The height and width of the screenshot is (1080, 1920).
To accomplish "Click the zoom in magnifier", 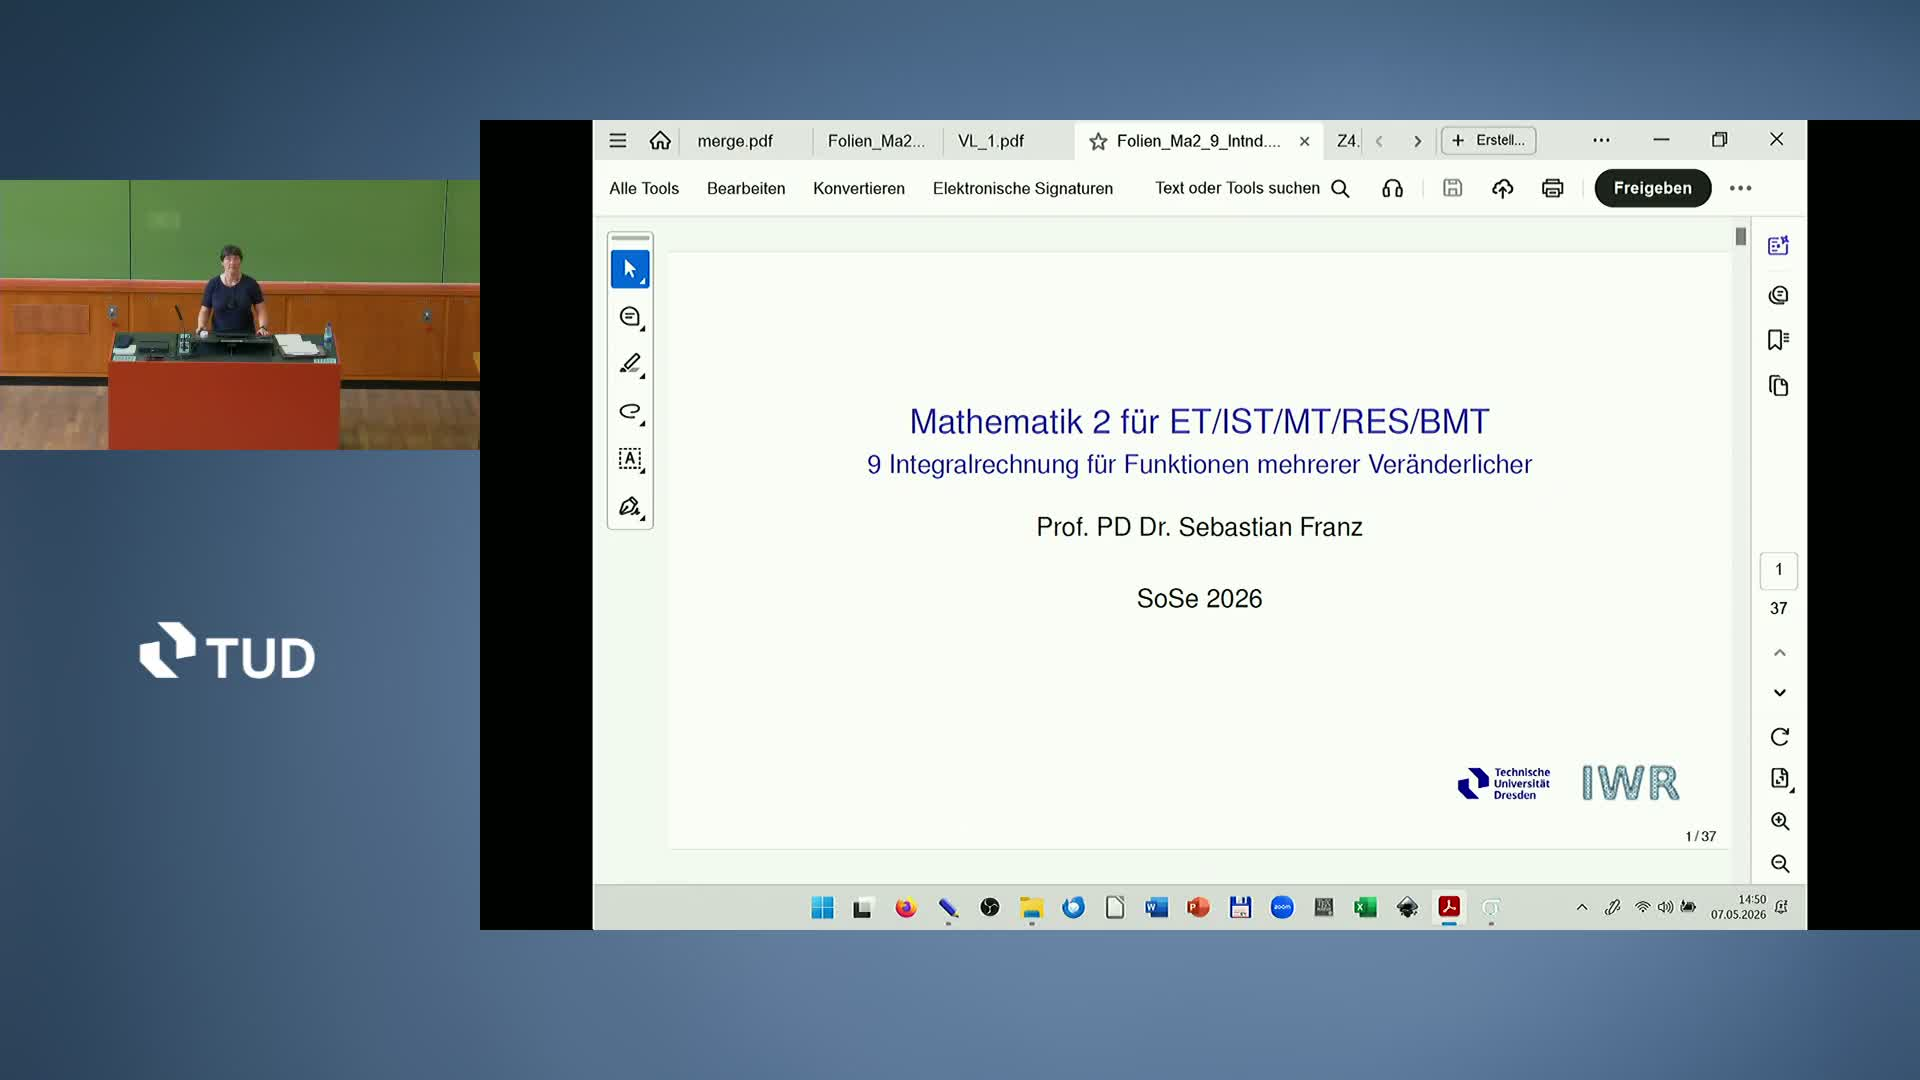I will point(1779,821).
